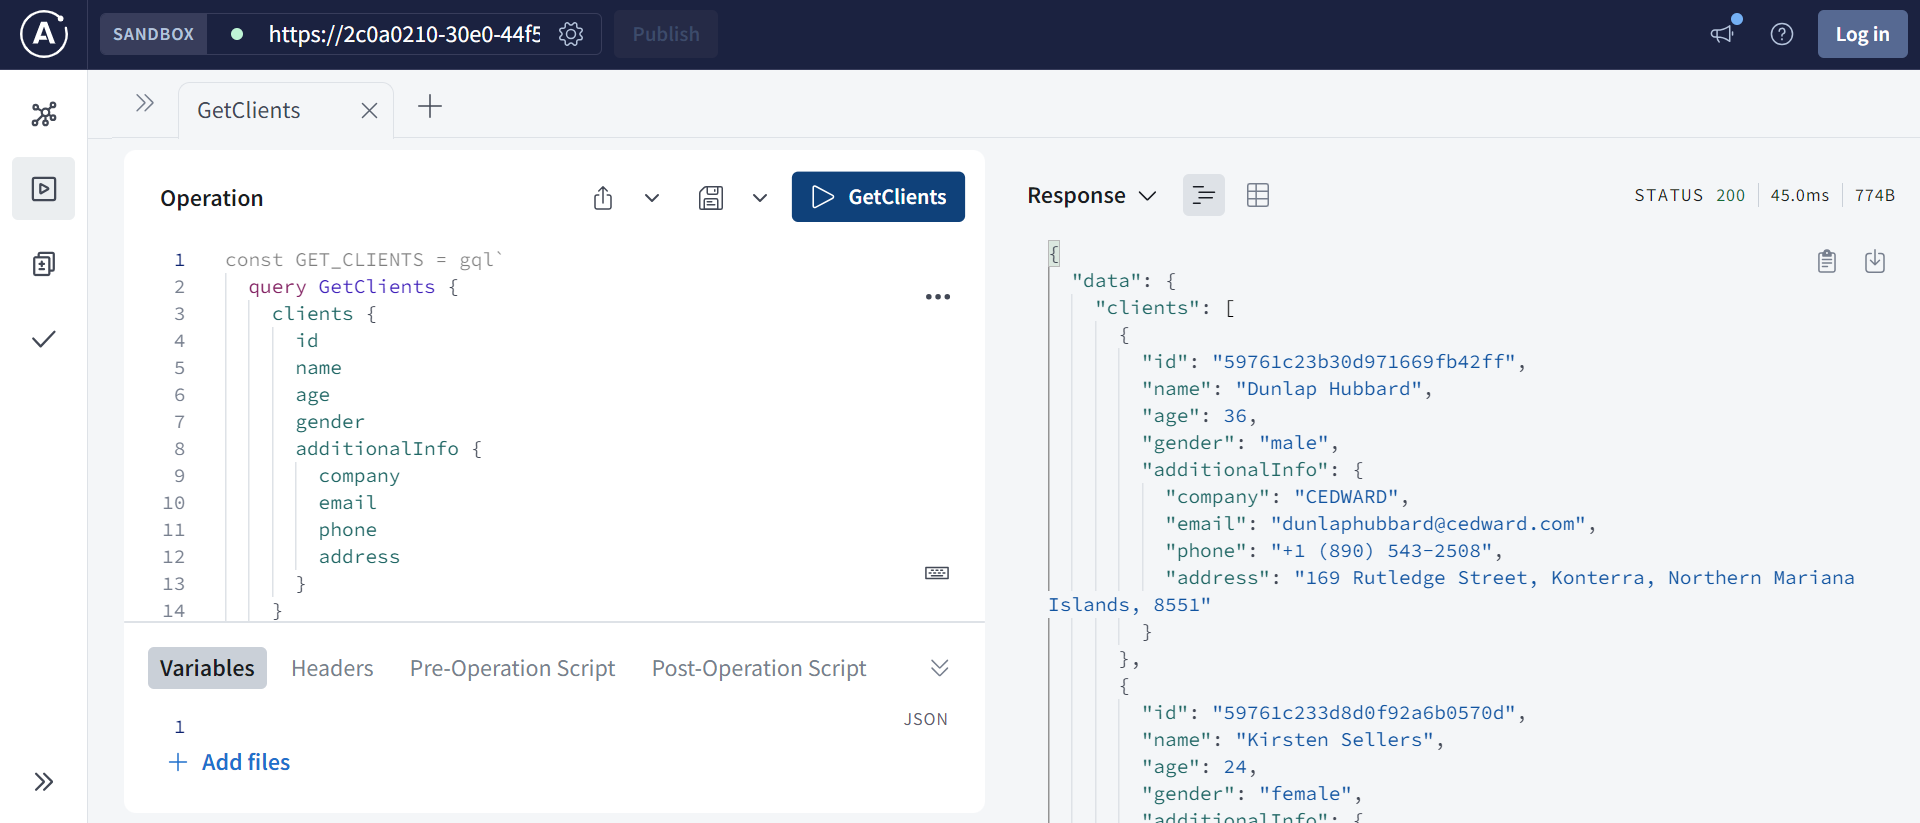Screen dimensions: 1920x823
Task: Click the "Dunlap Hubbard" name value
Action: click(x=1328, y=389)
